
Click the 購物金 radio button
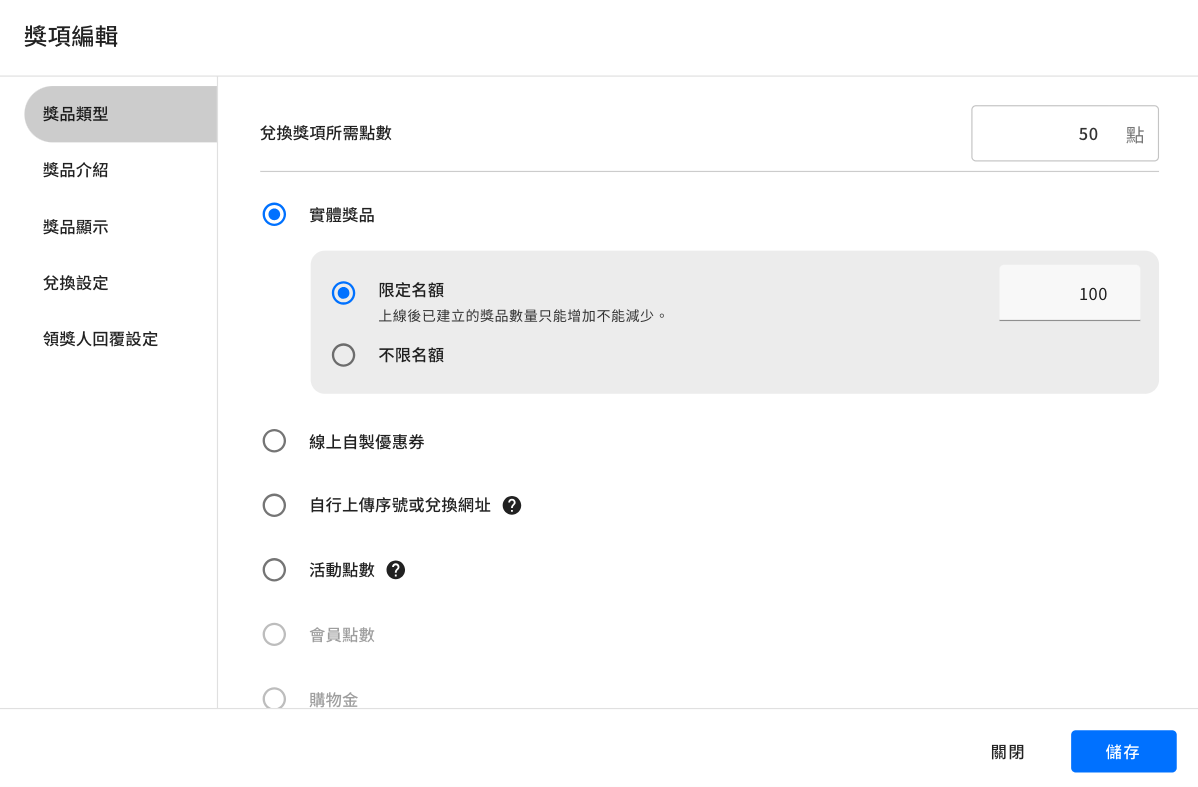click(274, 698)
